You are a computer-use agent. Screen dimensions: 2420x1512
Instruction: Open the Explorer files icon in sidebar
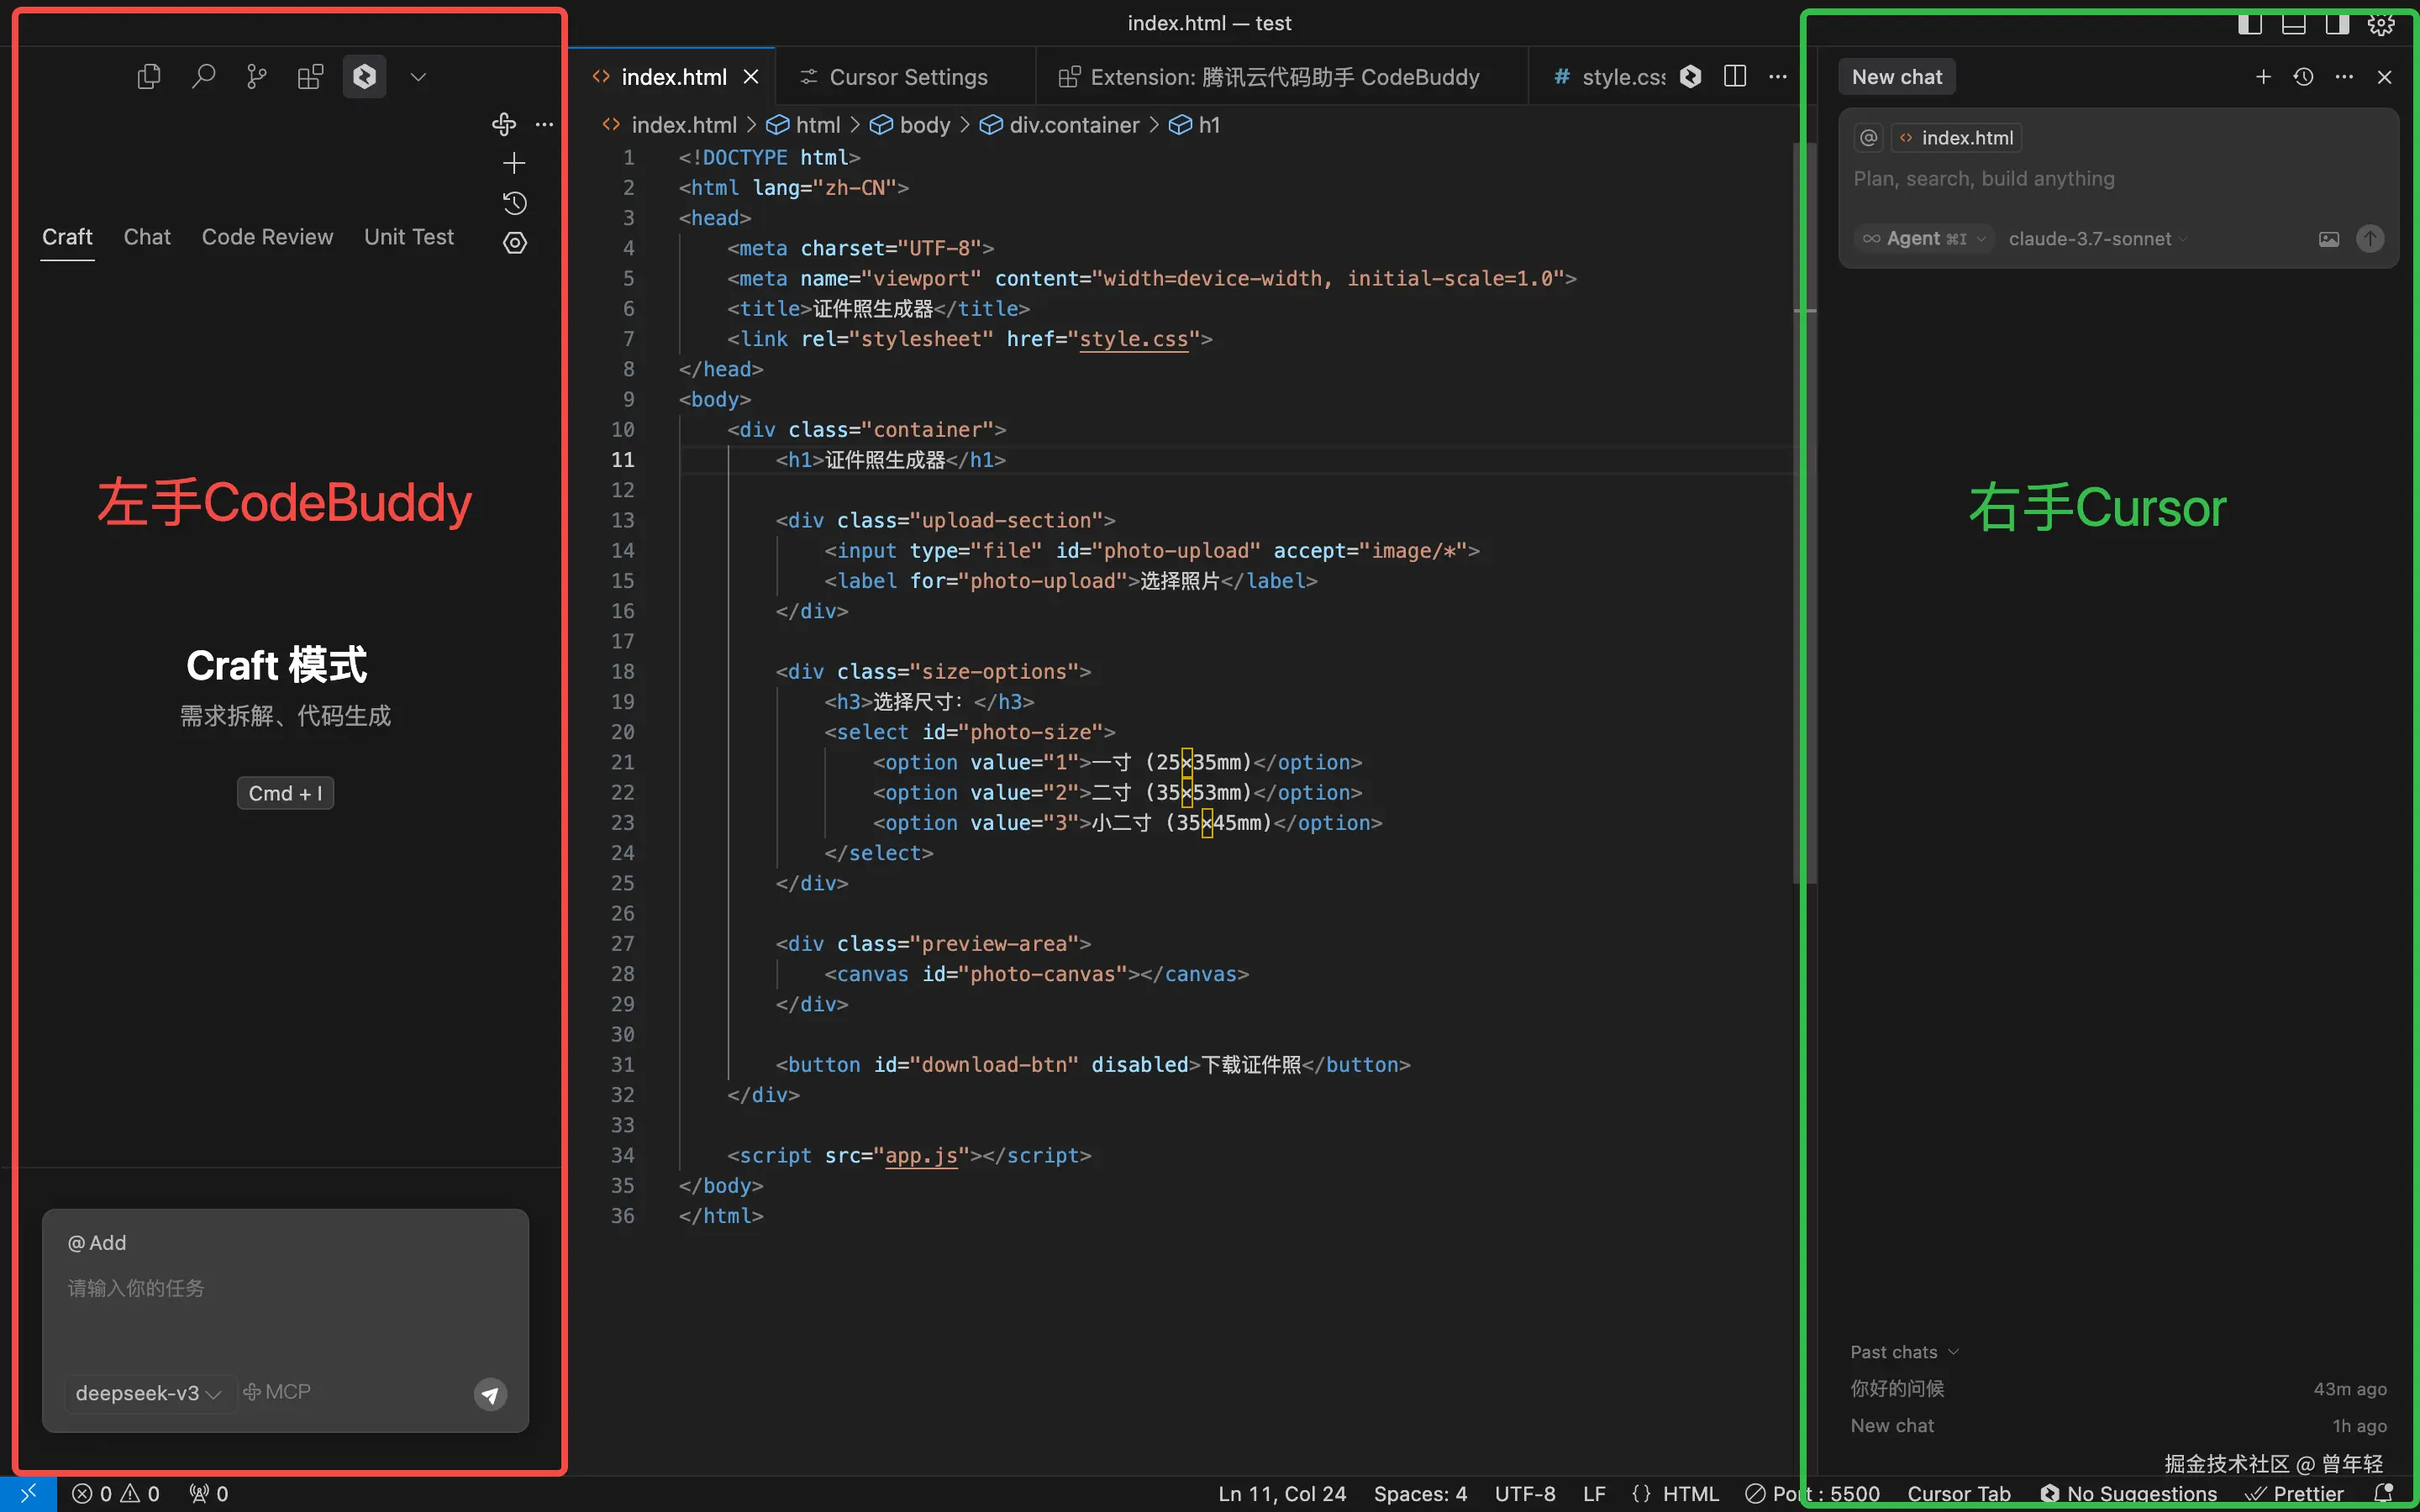click(149, 77)
